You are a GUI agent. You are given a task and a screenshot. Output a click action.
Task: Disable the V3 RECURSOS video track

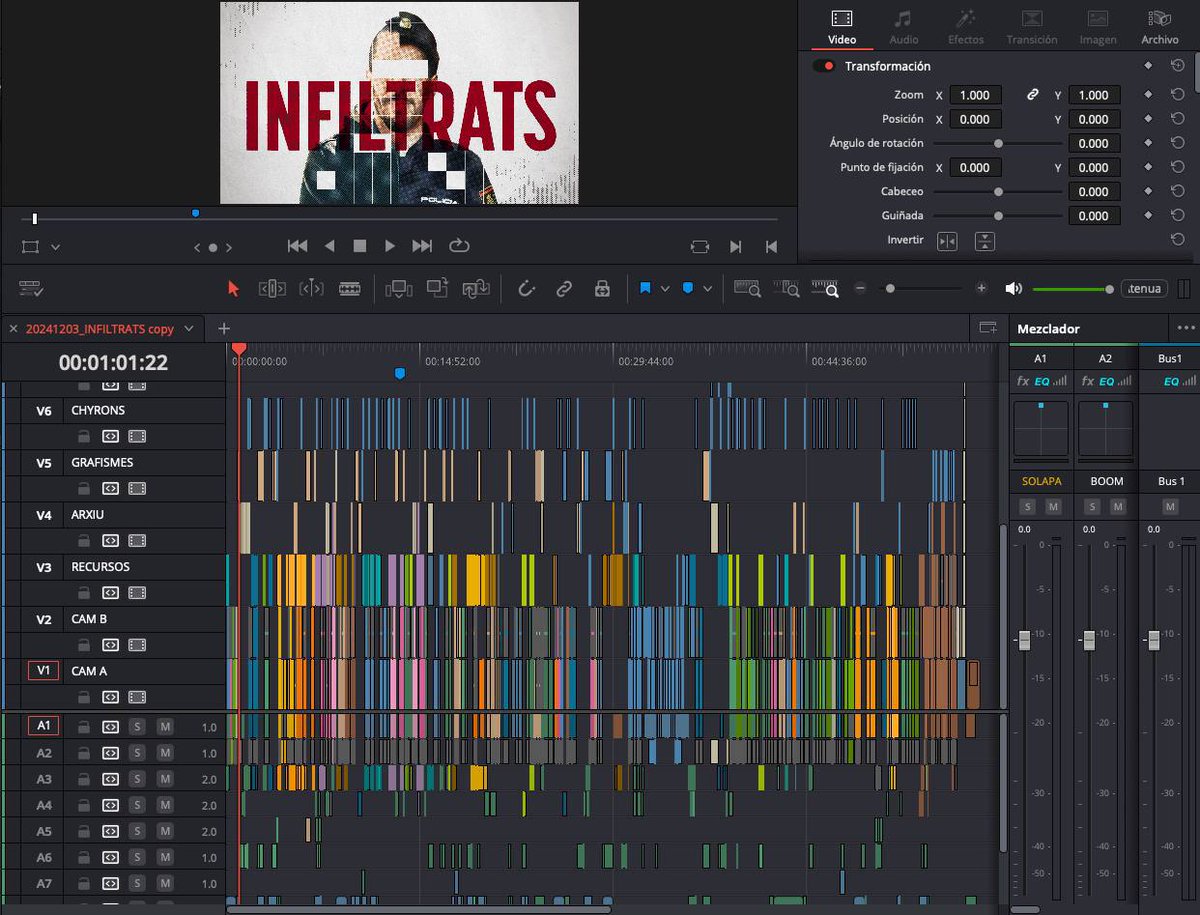point(137,593)
